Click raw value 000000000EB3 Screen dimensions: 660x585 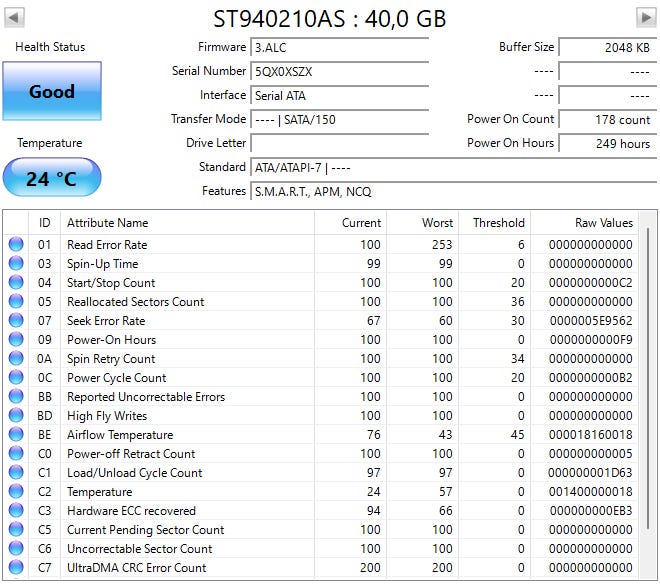[x=591, y=511]
